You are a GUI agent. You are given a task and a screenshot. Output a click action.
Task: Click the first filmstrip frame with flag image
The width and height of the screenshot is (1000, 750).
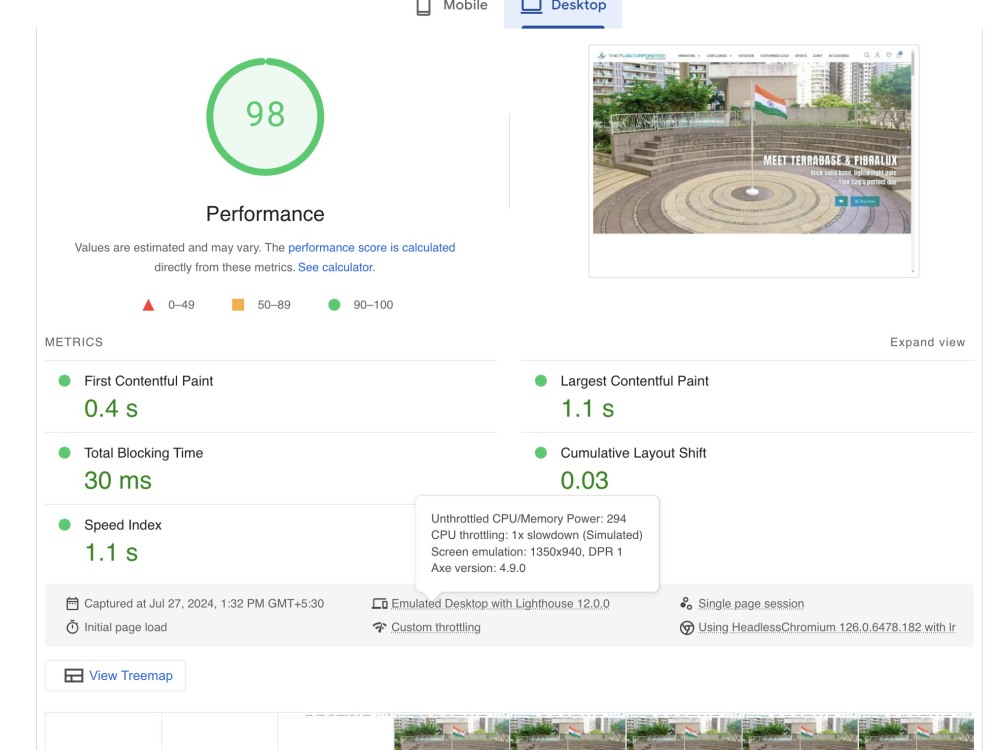click(x=452, y=732)
